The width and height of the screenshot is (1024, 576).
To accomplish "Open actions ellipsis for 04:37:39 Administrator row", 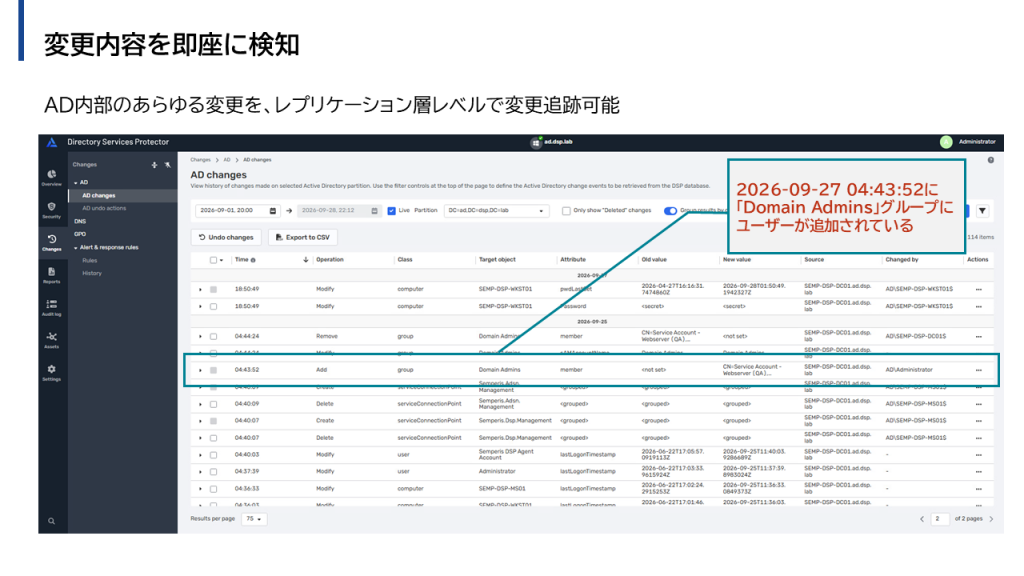I will click(978, 472).
